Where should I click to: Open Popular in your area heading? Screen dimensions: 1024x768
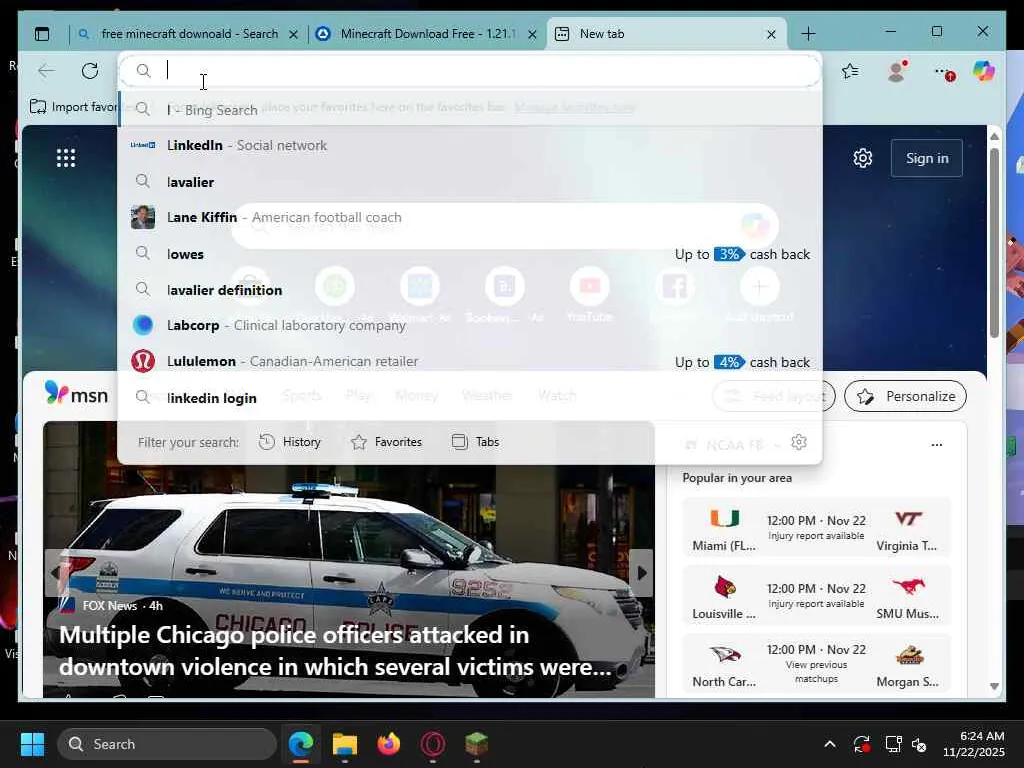737,478
